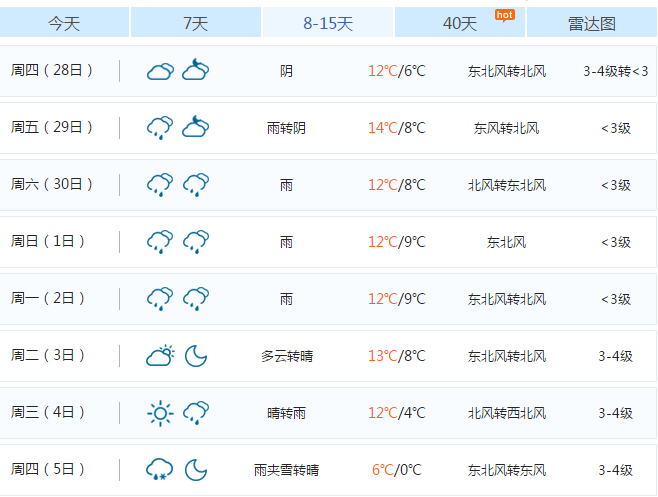The image size is (658, 497).
Task: Open the 7天 forecast tab
Action: [196, 23]
